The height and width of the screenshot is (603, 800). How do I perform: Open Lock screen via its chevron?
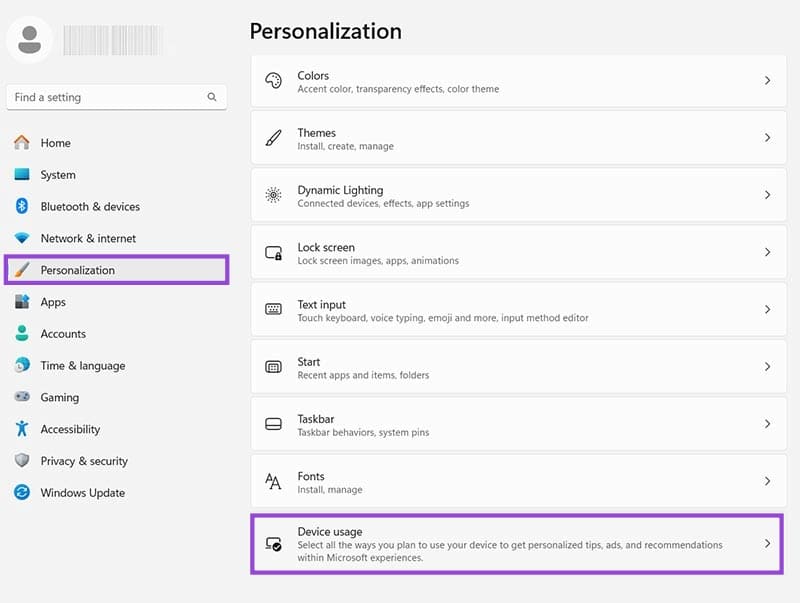[x=767, y=252]
